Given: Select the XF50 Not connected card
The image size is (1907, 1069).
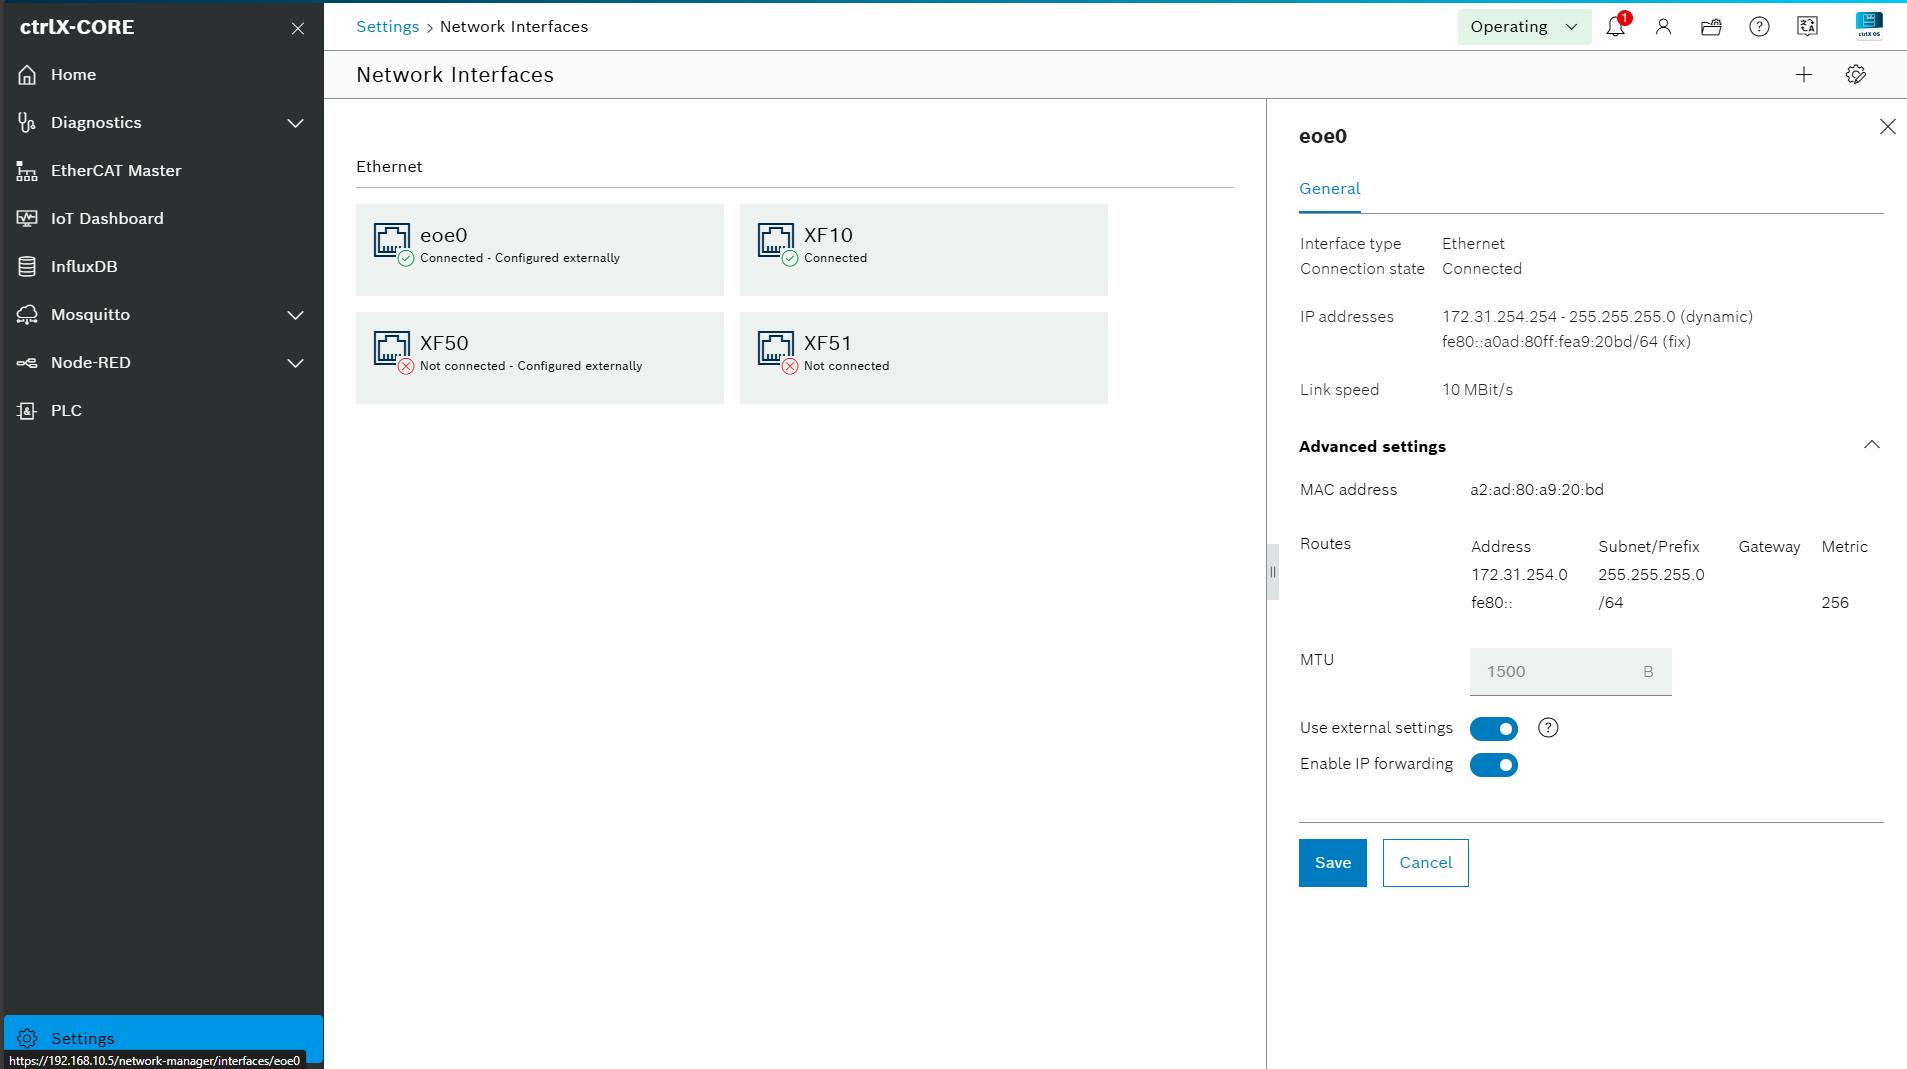Looking at the screenshot, I should point(539,358).
